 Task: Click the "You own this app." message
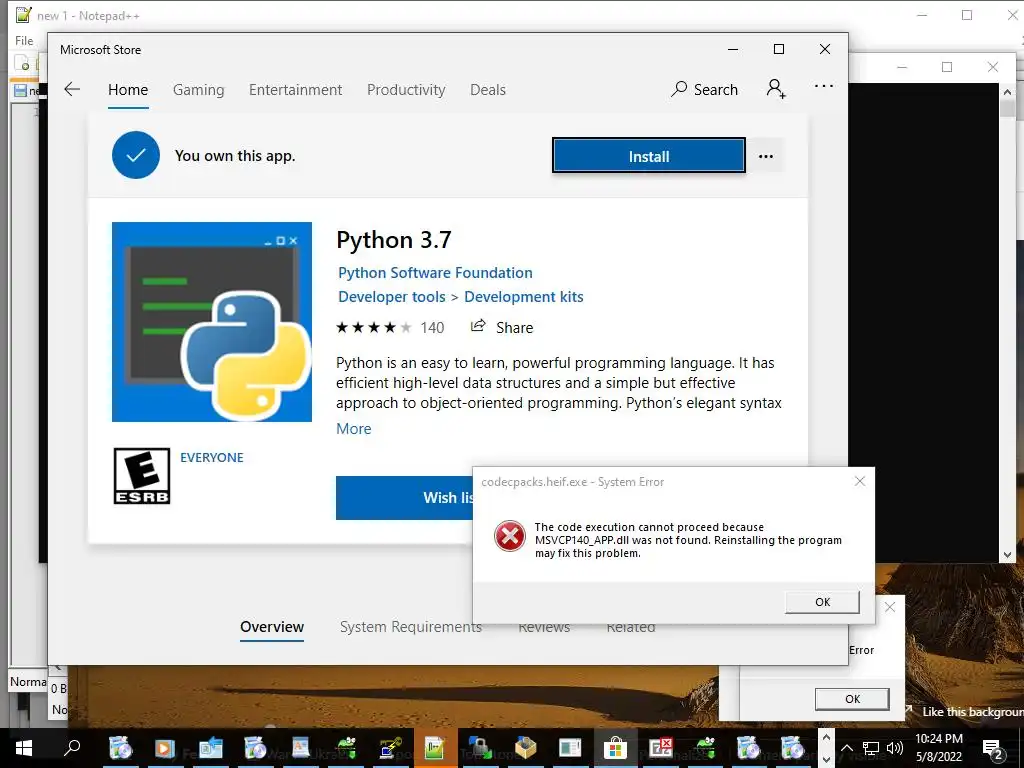coord(235,156)
